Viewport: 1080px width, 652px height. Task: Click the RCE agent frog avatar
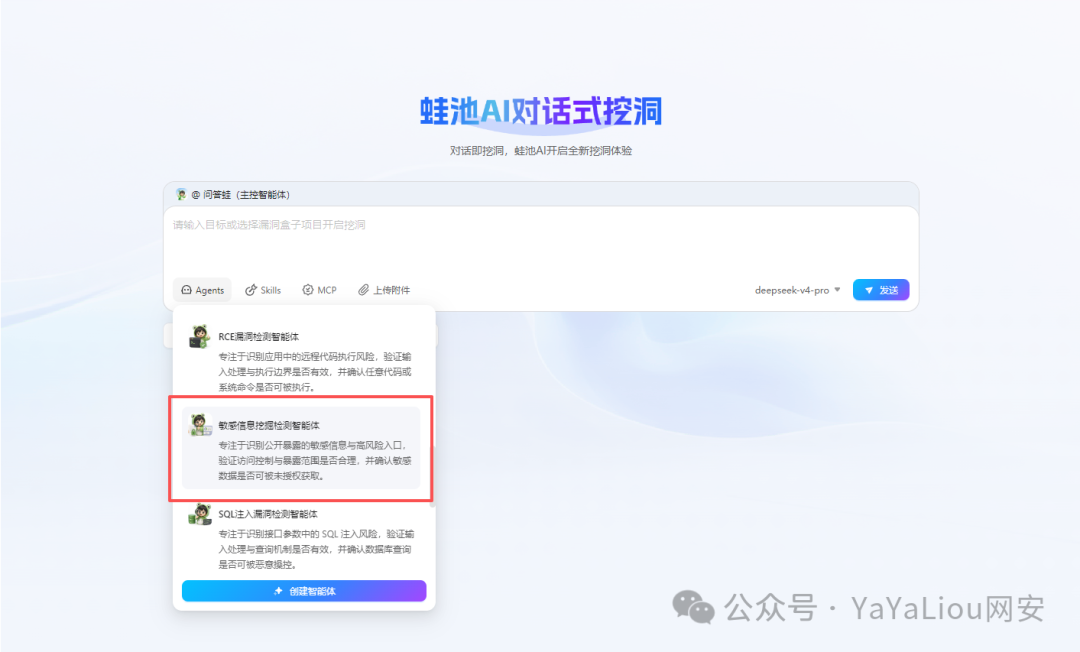[199, 337]
